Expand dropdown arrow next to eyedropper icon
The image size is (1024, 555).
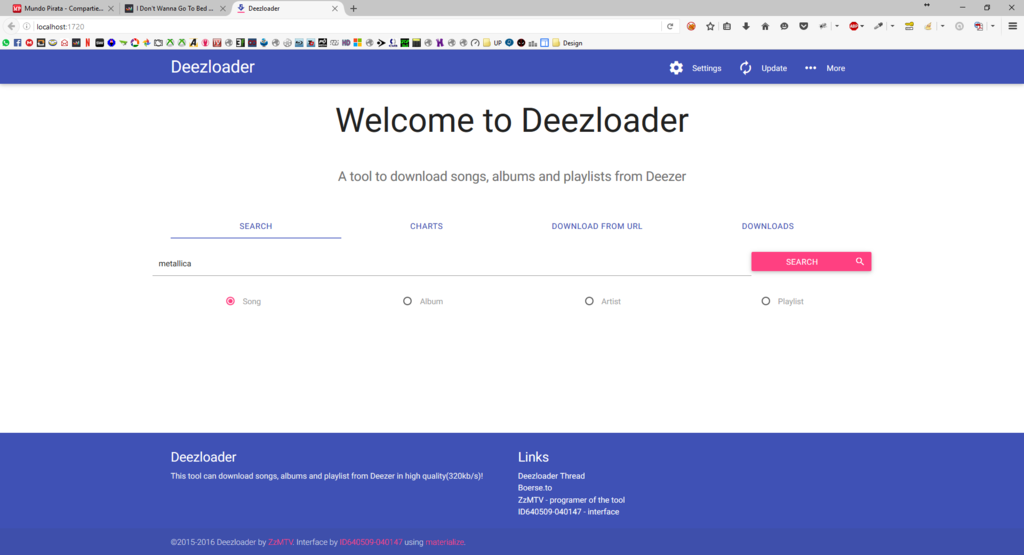coord(892,26)
